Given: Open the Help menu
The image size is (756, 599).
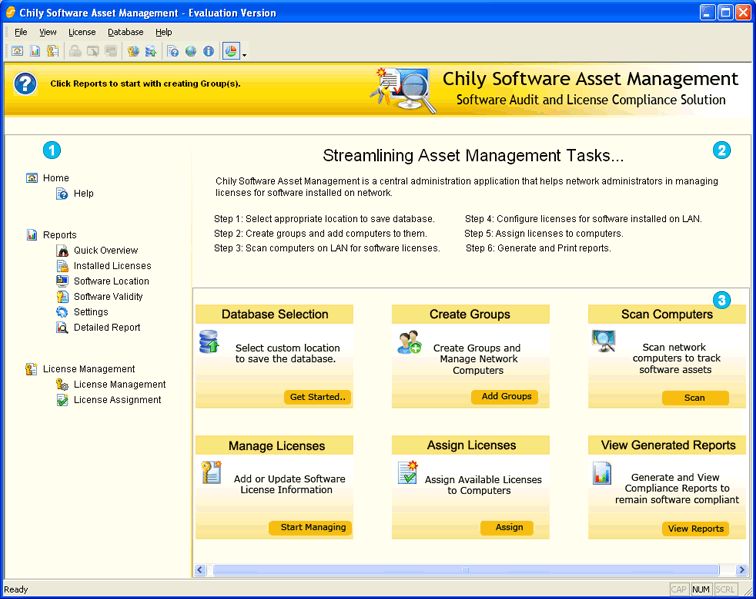Looking at the screenshot, I should click(x=163, y=32).
